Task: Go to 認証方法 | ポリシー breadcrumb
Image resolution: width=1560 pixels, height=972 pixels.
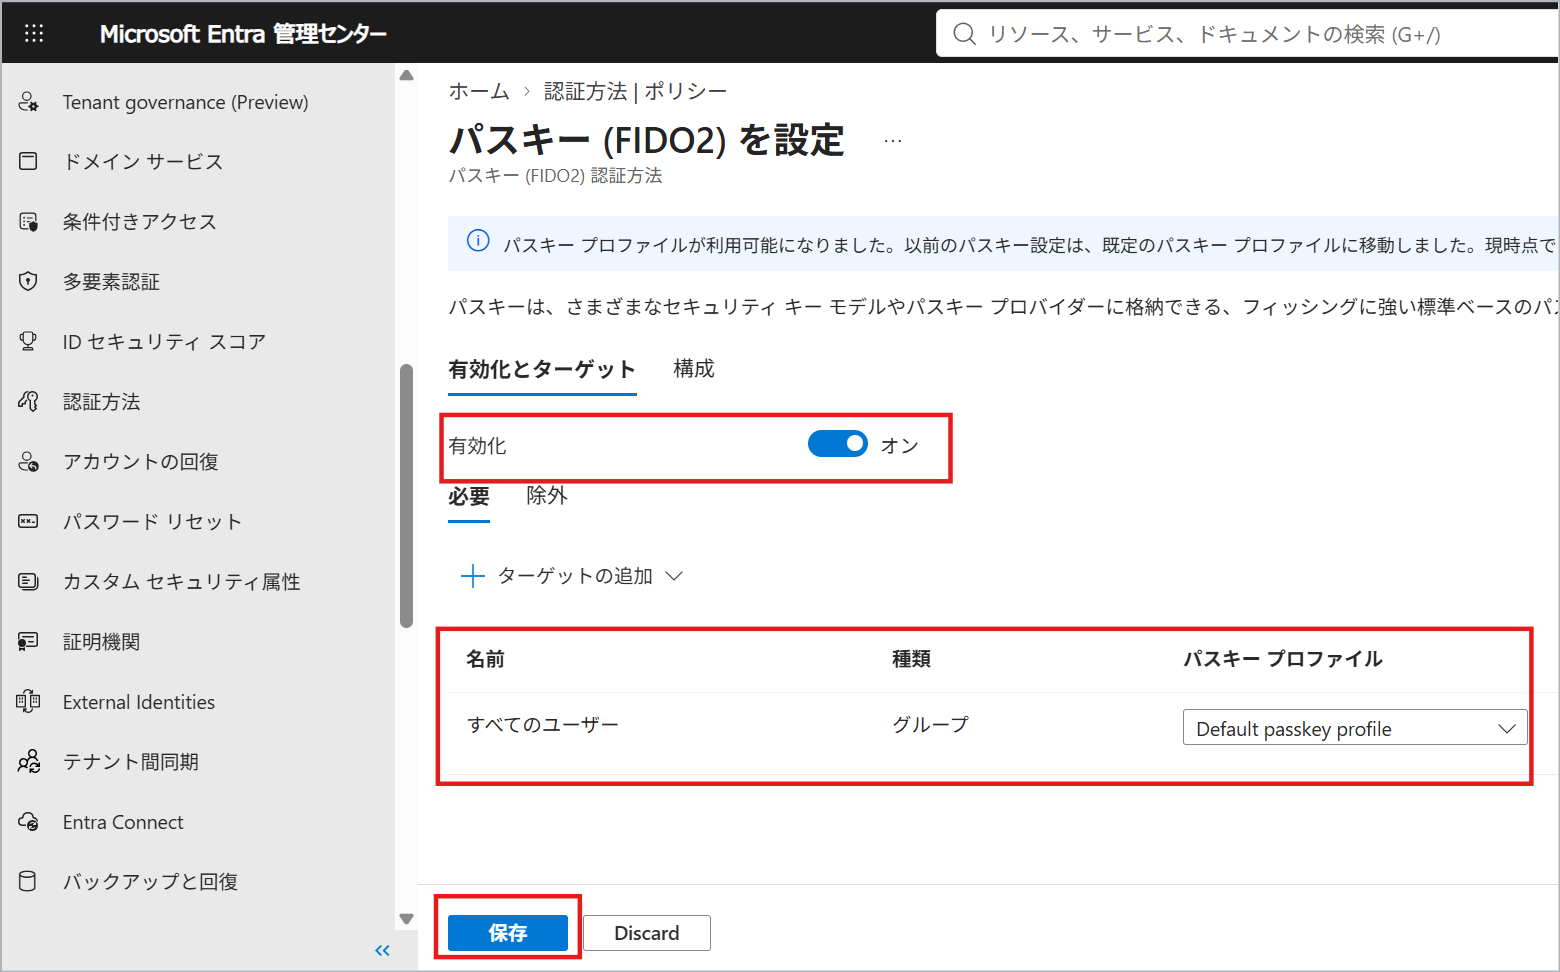Action: (x=635, y=91)
